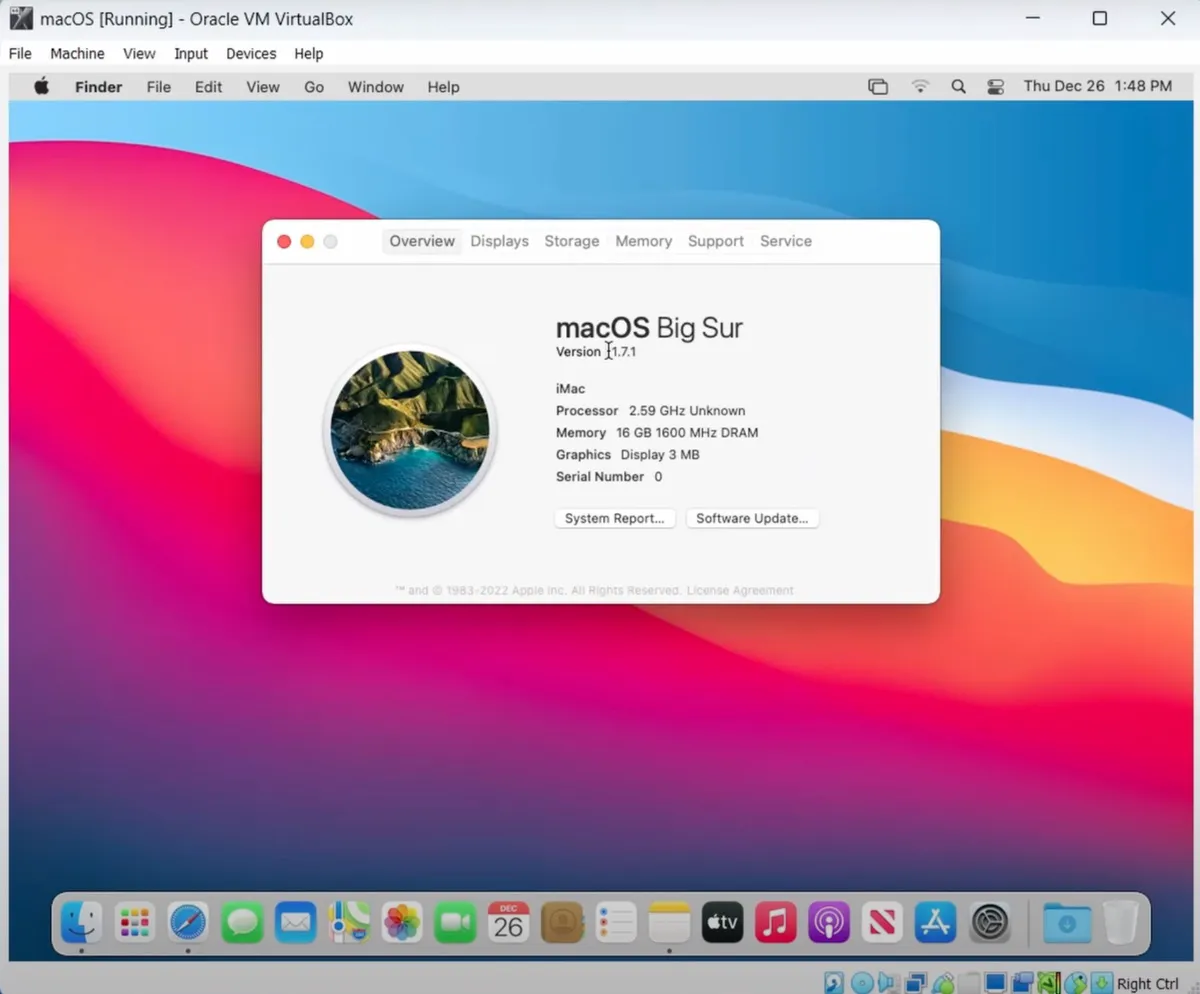The width and height of the screenshot is (1200, 994).
Task: Open the VirtualBox Input menu
Action: (x=191, y=54)
